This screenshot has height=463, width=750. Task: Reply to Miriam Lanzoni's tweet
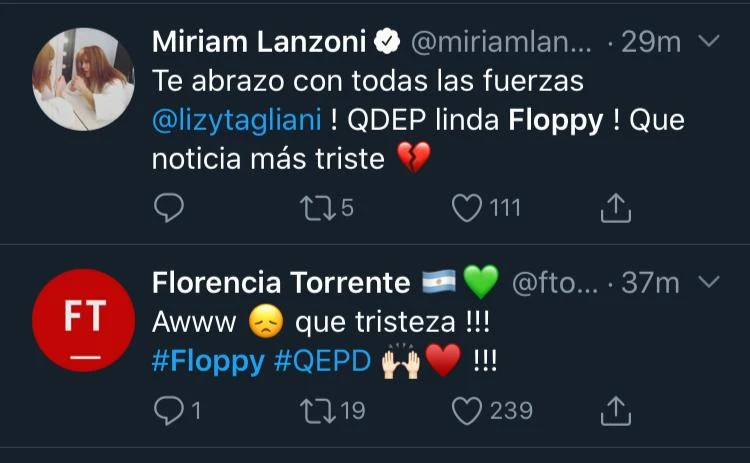tap(170, 208)
